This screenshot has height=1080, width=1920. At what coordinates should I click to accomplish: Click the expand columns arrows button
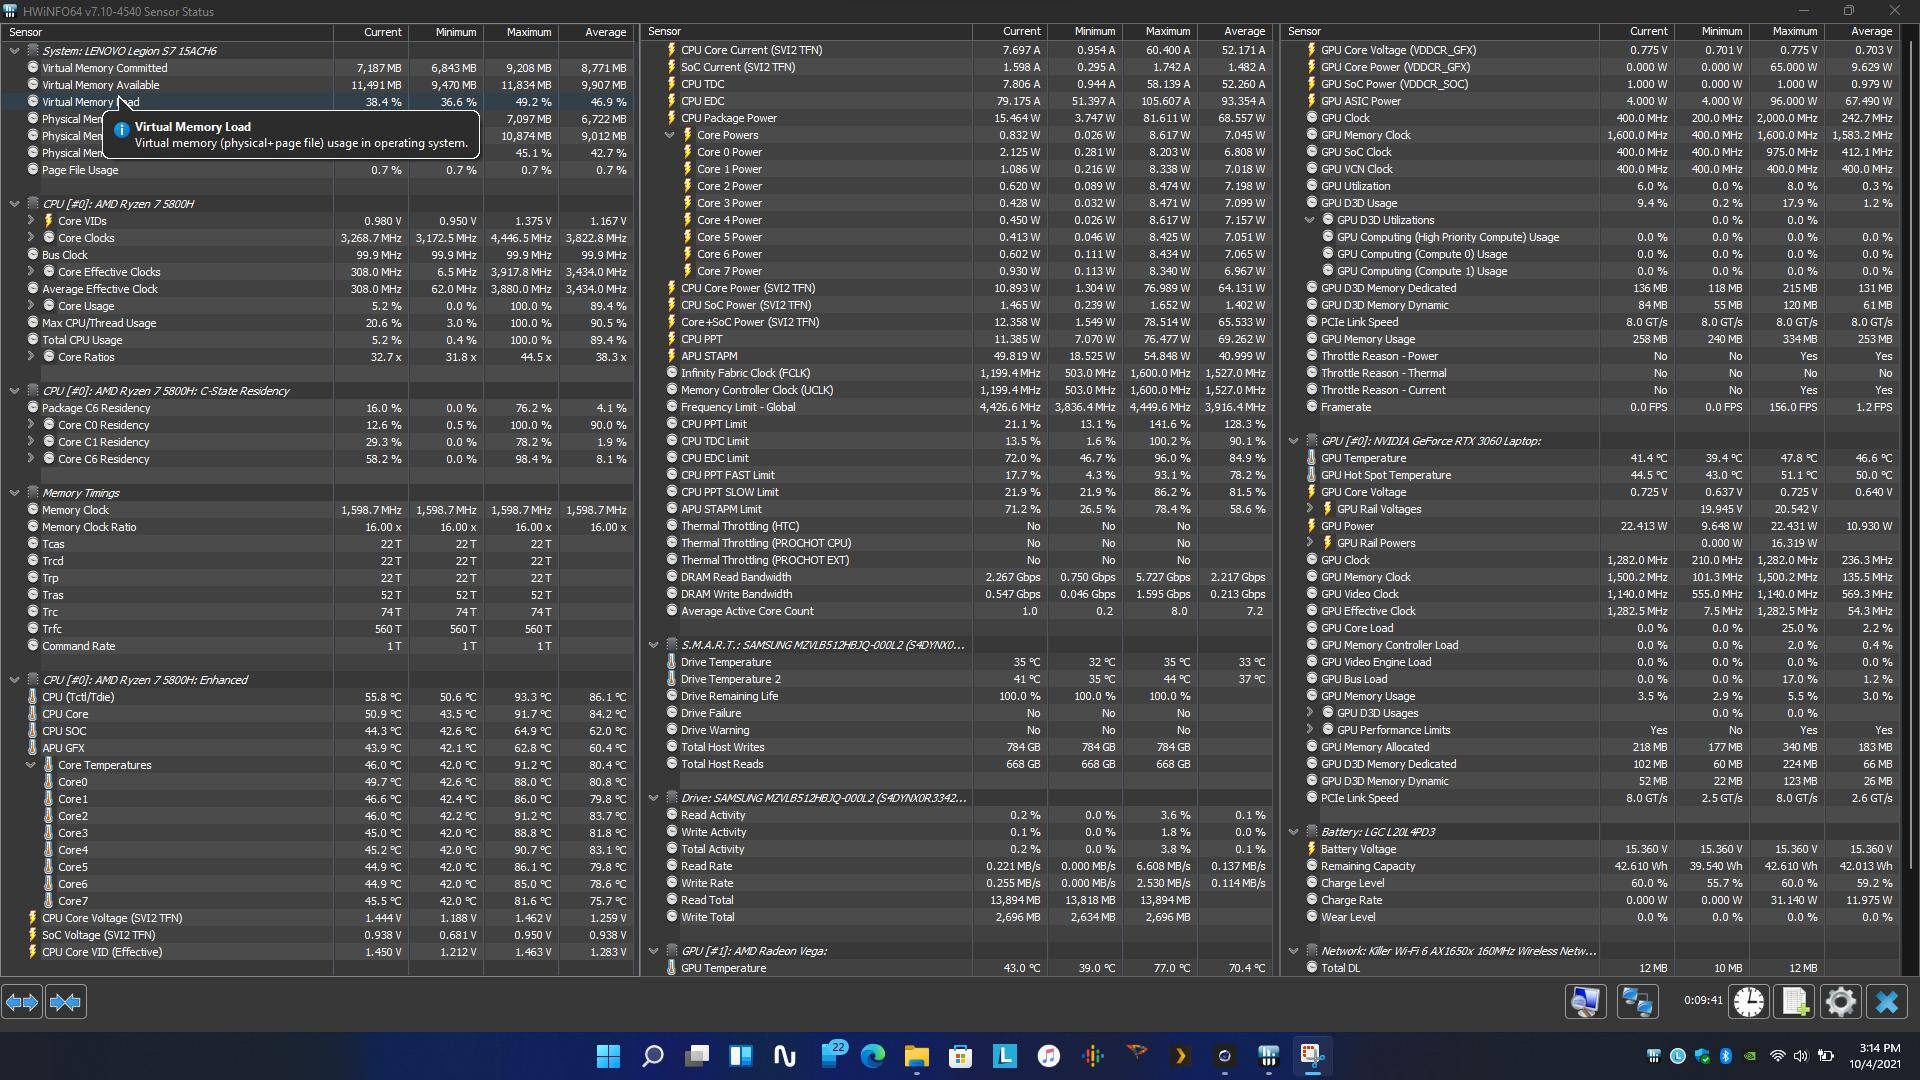(x=22, y=1002)
